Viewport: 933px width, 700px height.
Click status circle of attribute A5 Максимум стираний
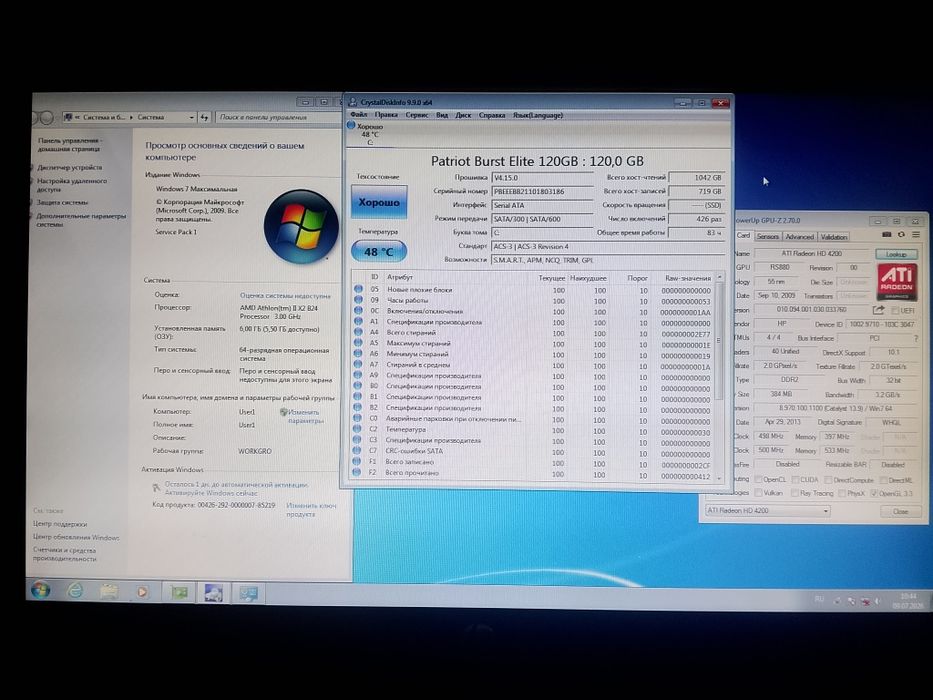point(358,343)
